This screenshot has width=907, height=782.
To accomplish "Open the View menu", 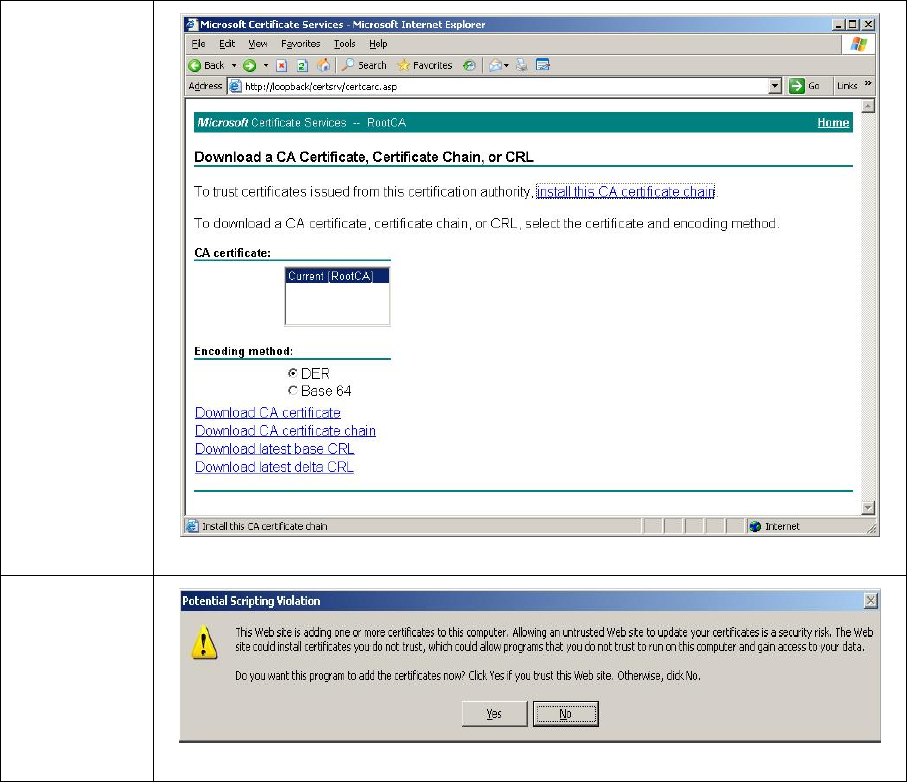I will [257, 44].
